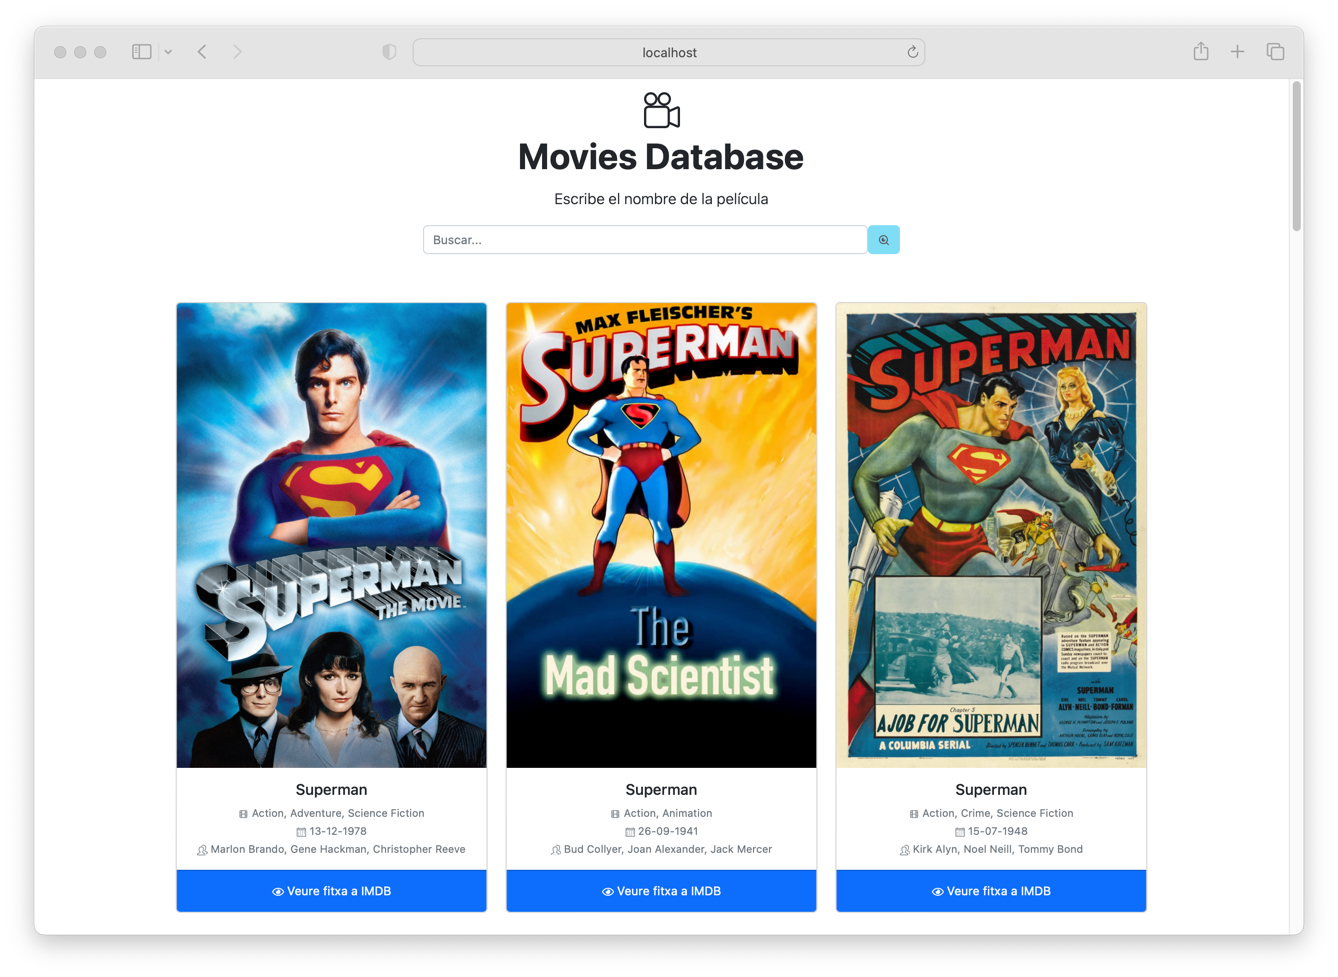Click the Superman title above 13-12-1978
The image size is (1338, 977).
click(x=332, y=790)
